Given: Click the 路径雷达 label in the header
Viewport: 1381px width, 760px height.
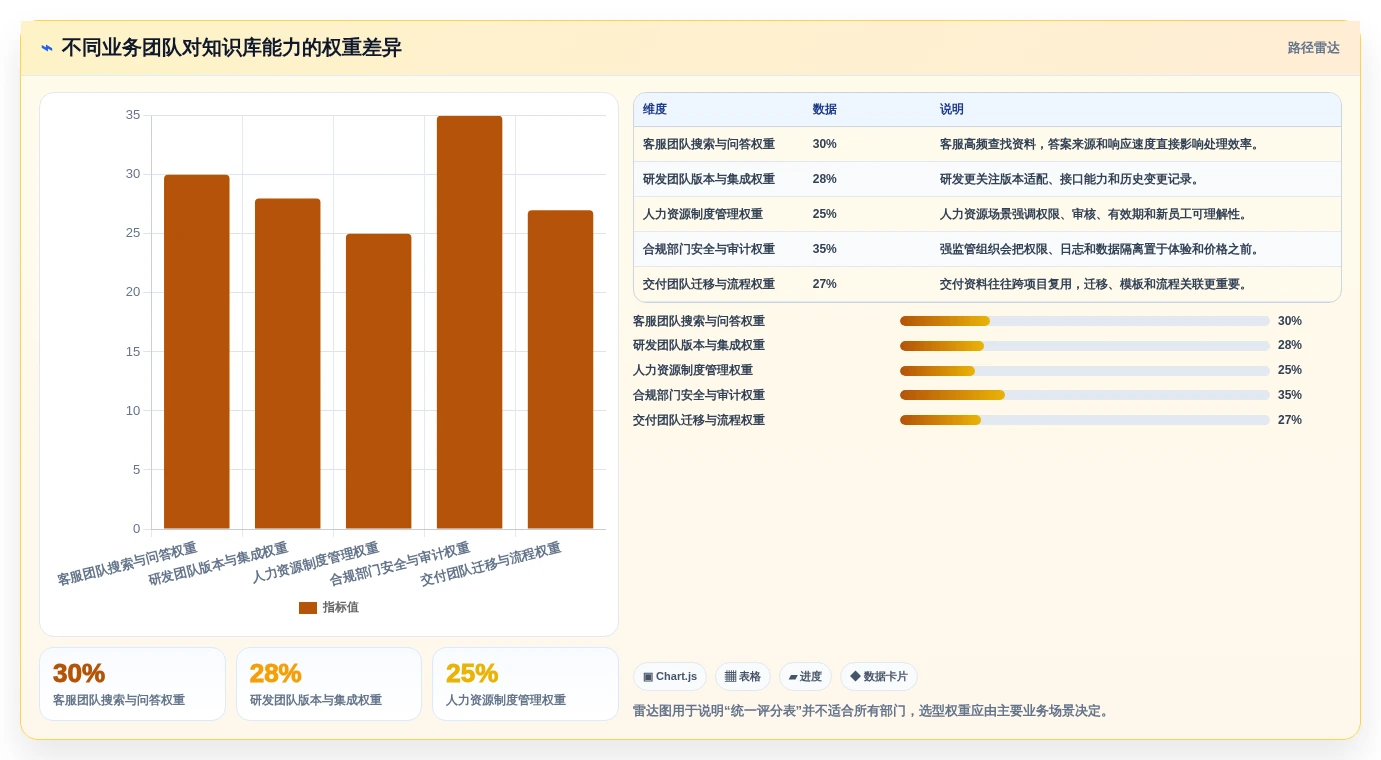Looking at the screenshot, I should (1313, 48).
